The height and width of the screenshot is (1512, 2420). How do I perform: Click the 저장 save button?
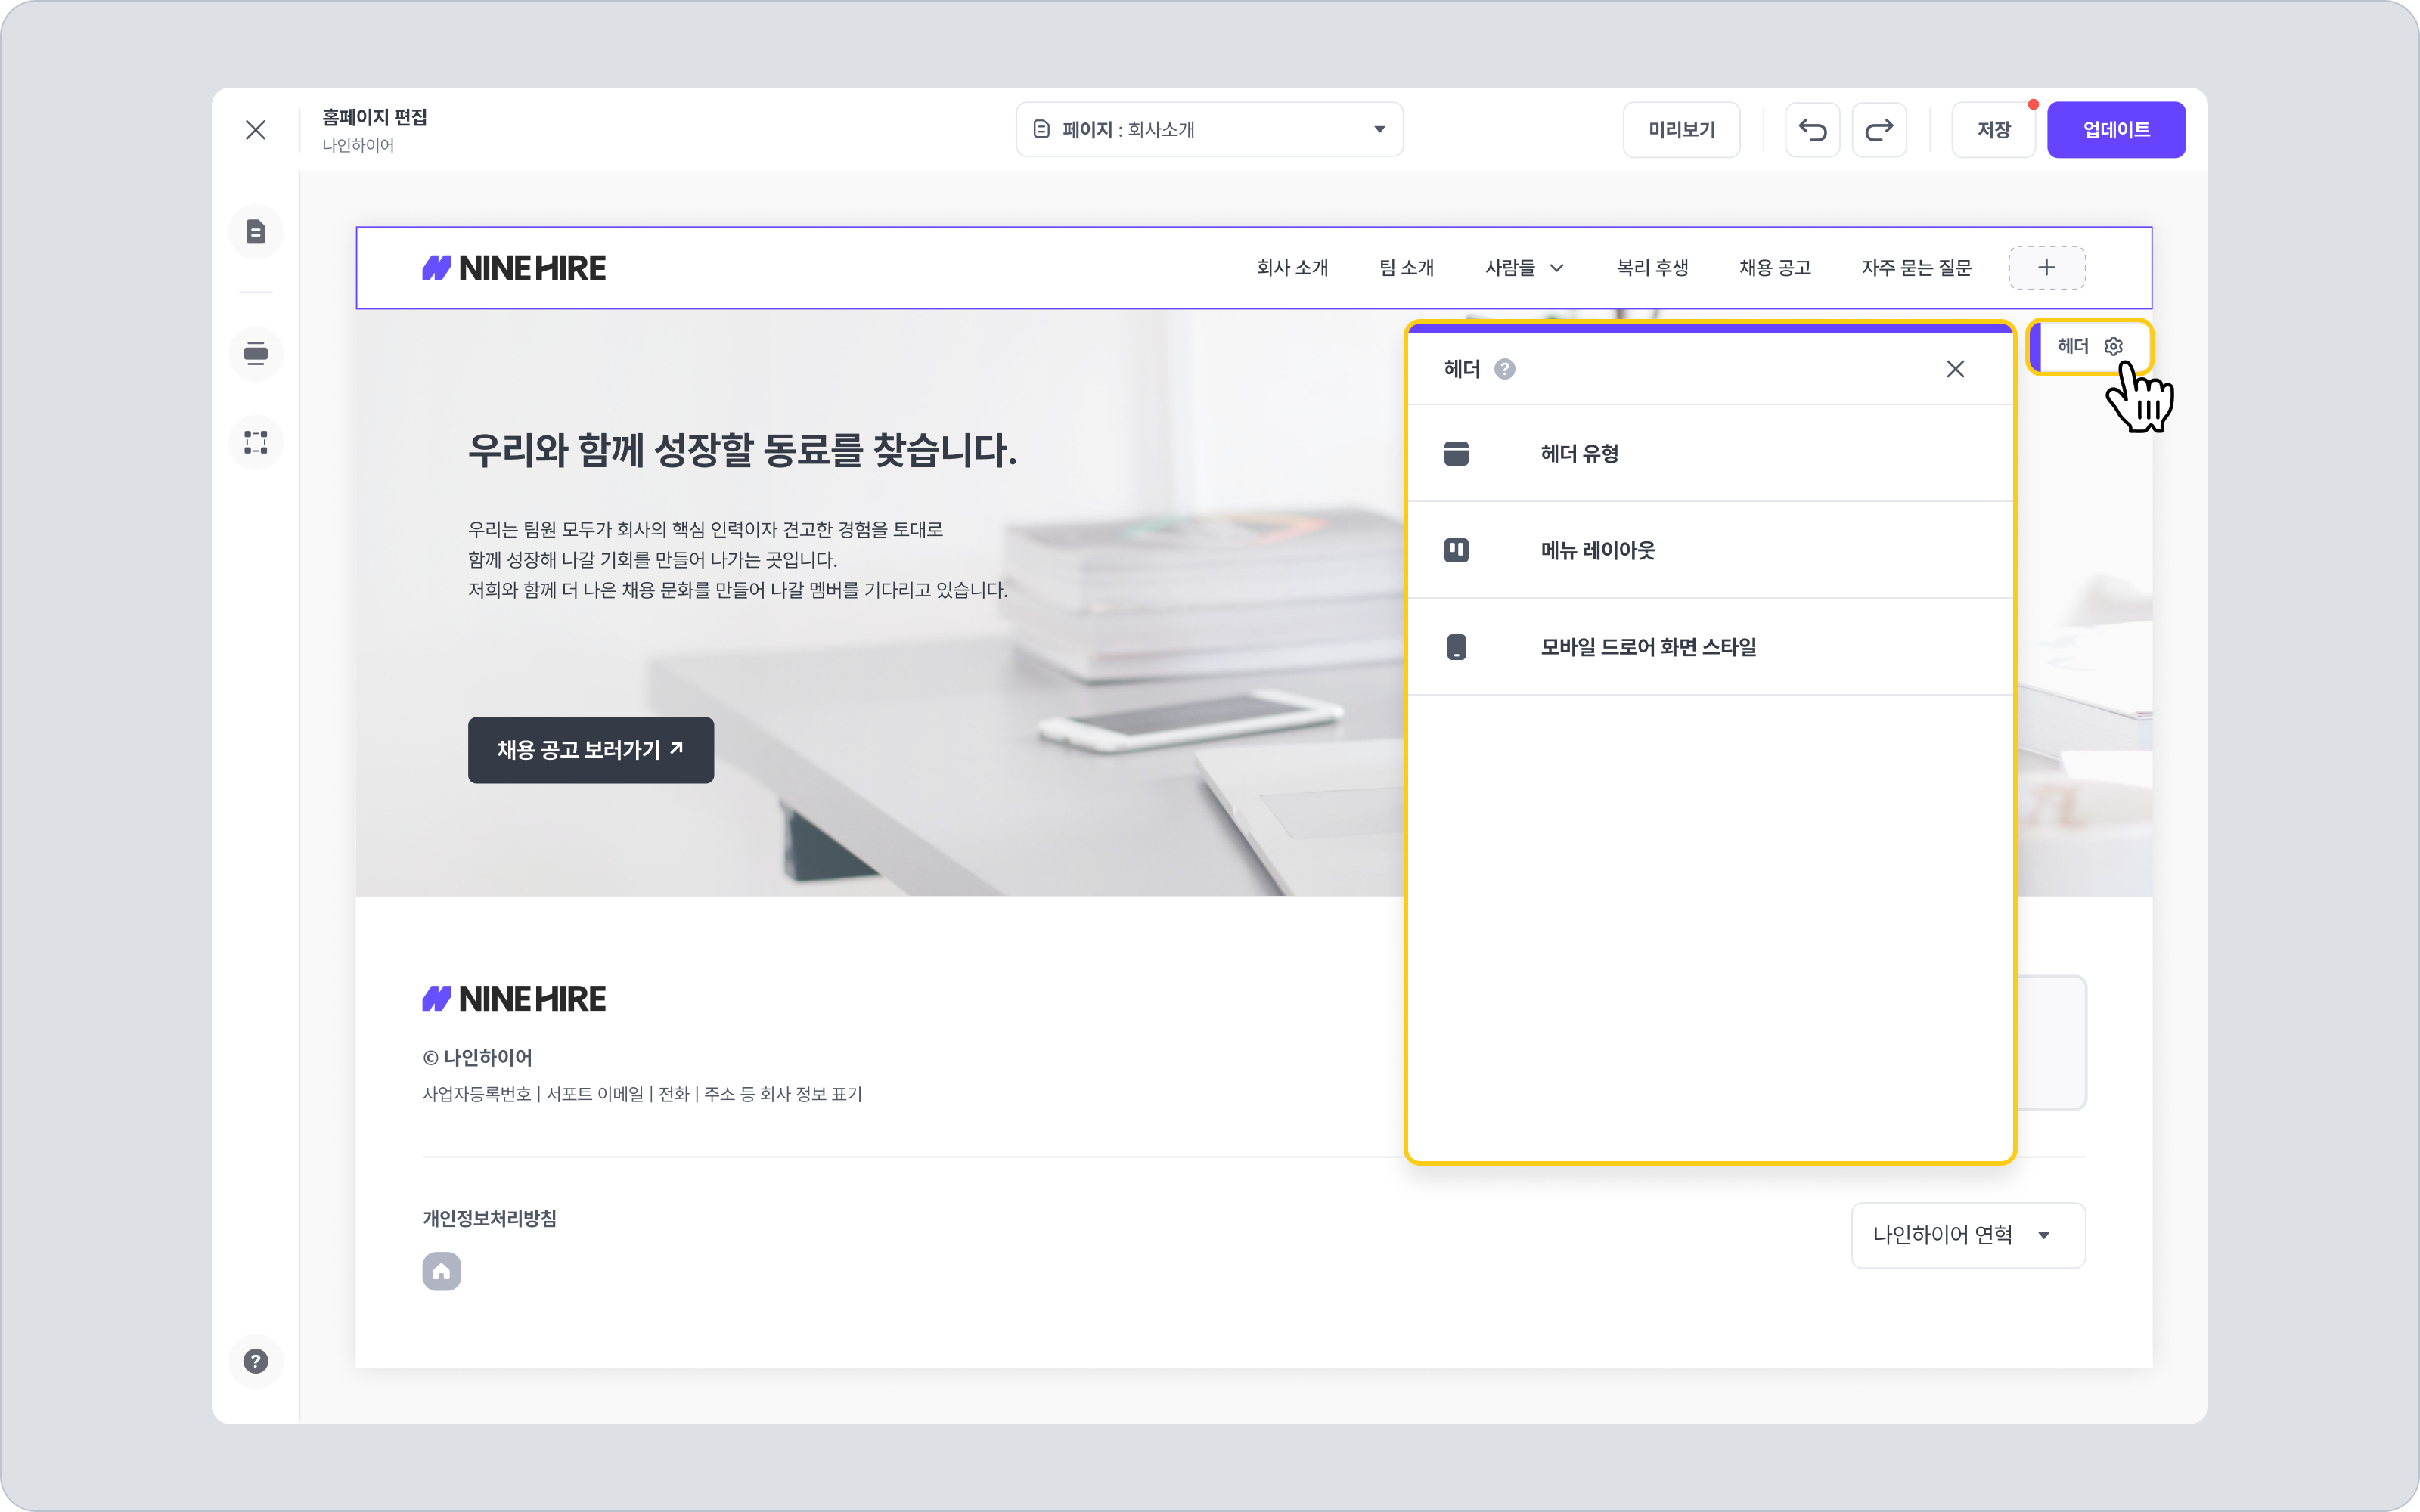tap(1993, 130)
